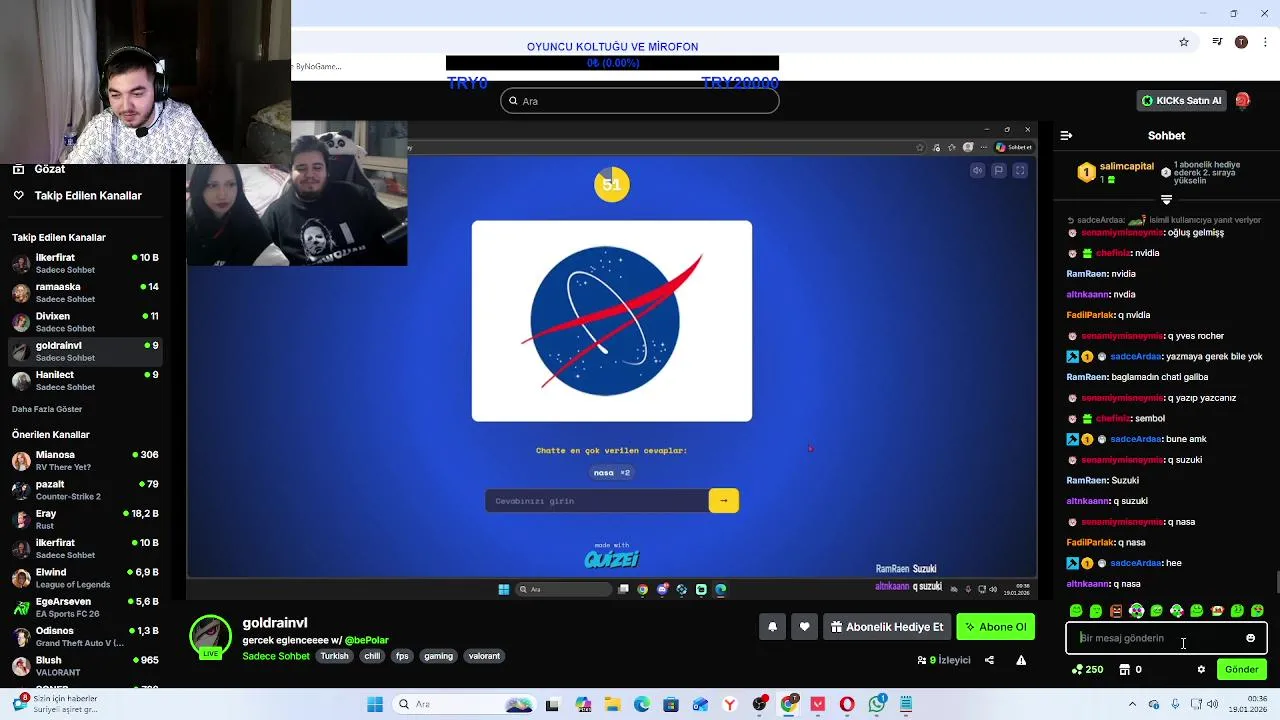Click KICKs Satın Al button

[x=1182, y=100]
